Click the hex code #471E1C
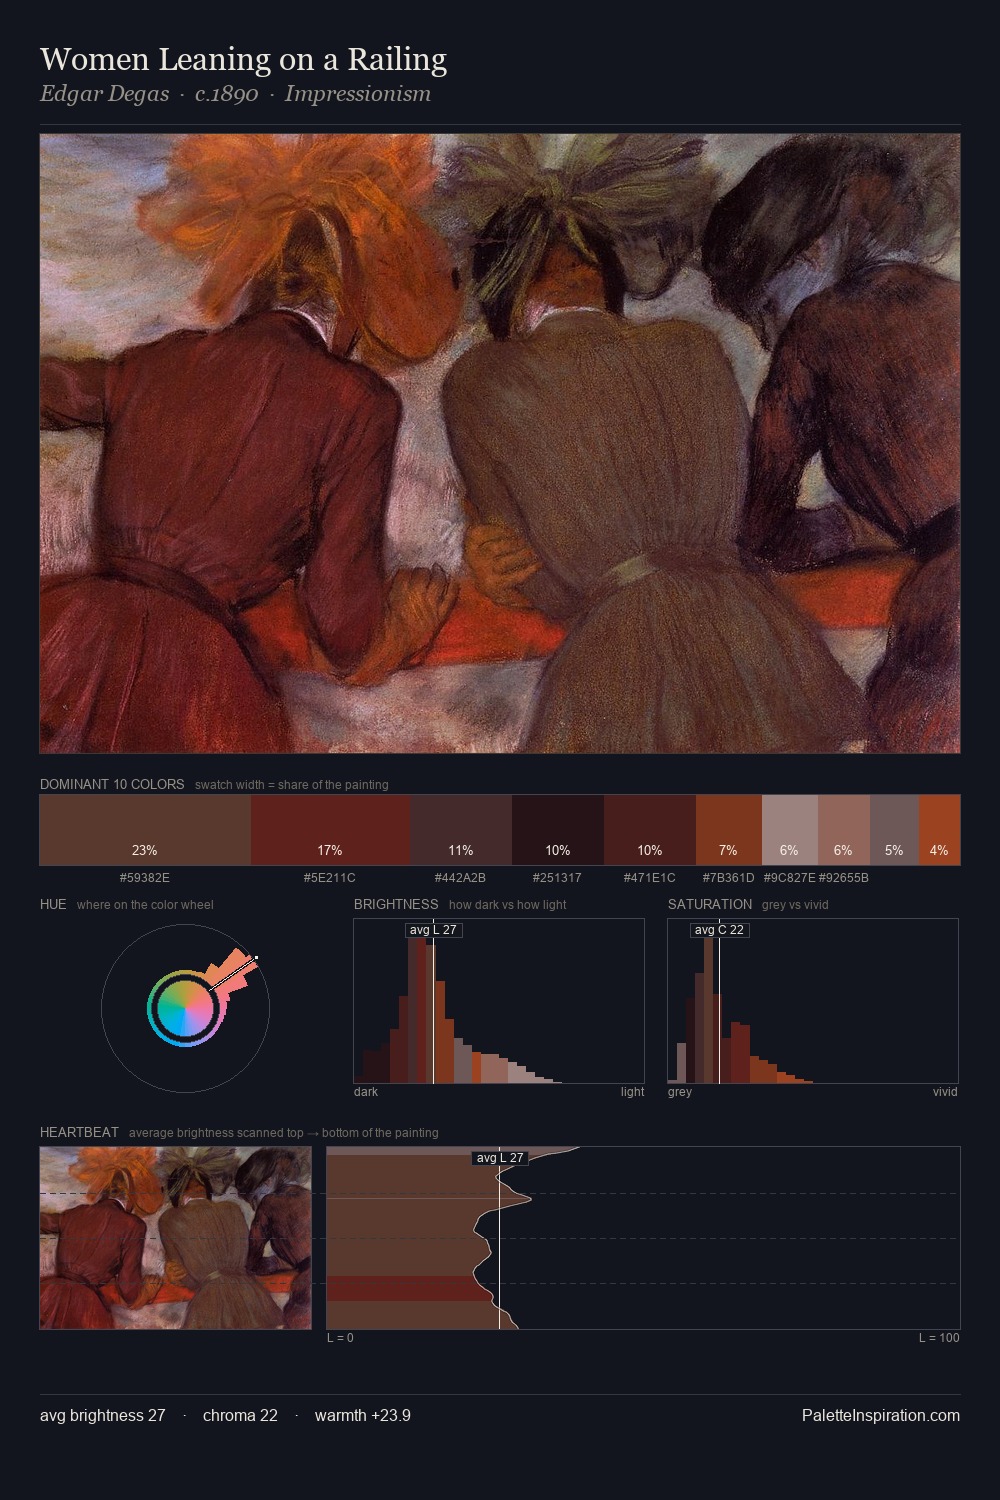 tap(649, 878)
